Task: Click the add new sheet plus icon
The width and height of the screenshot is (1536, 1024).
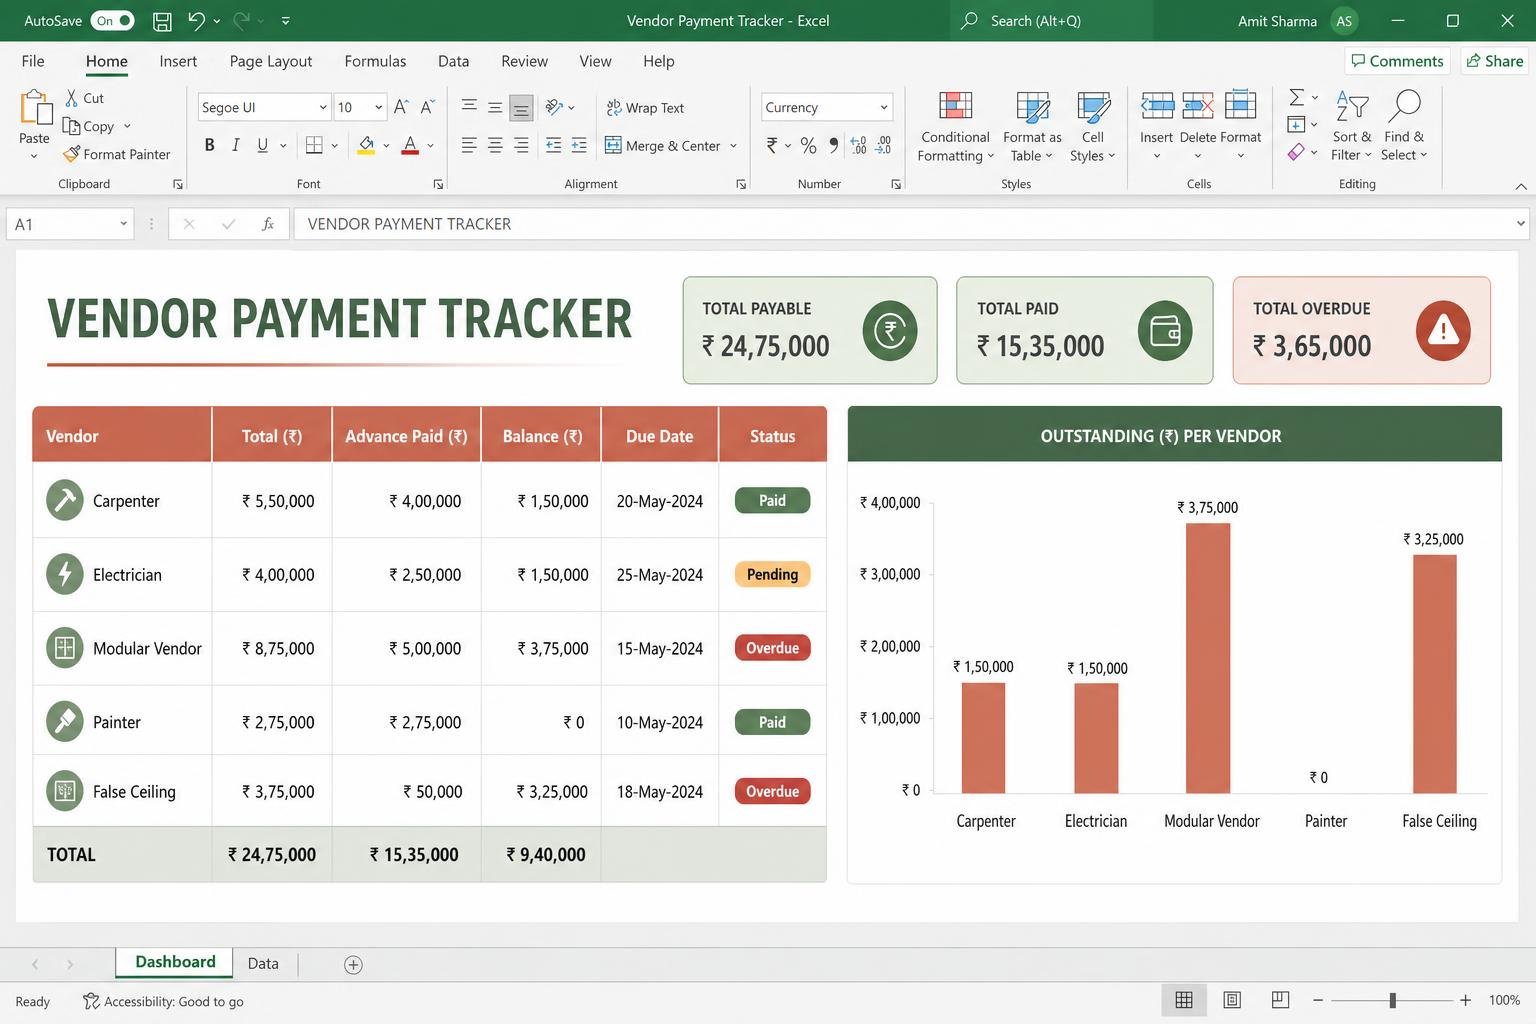Action: (x=353, y=965)
